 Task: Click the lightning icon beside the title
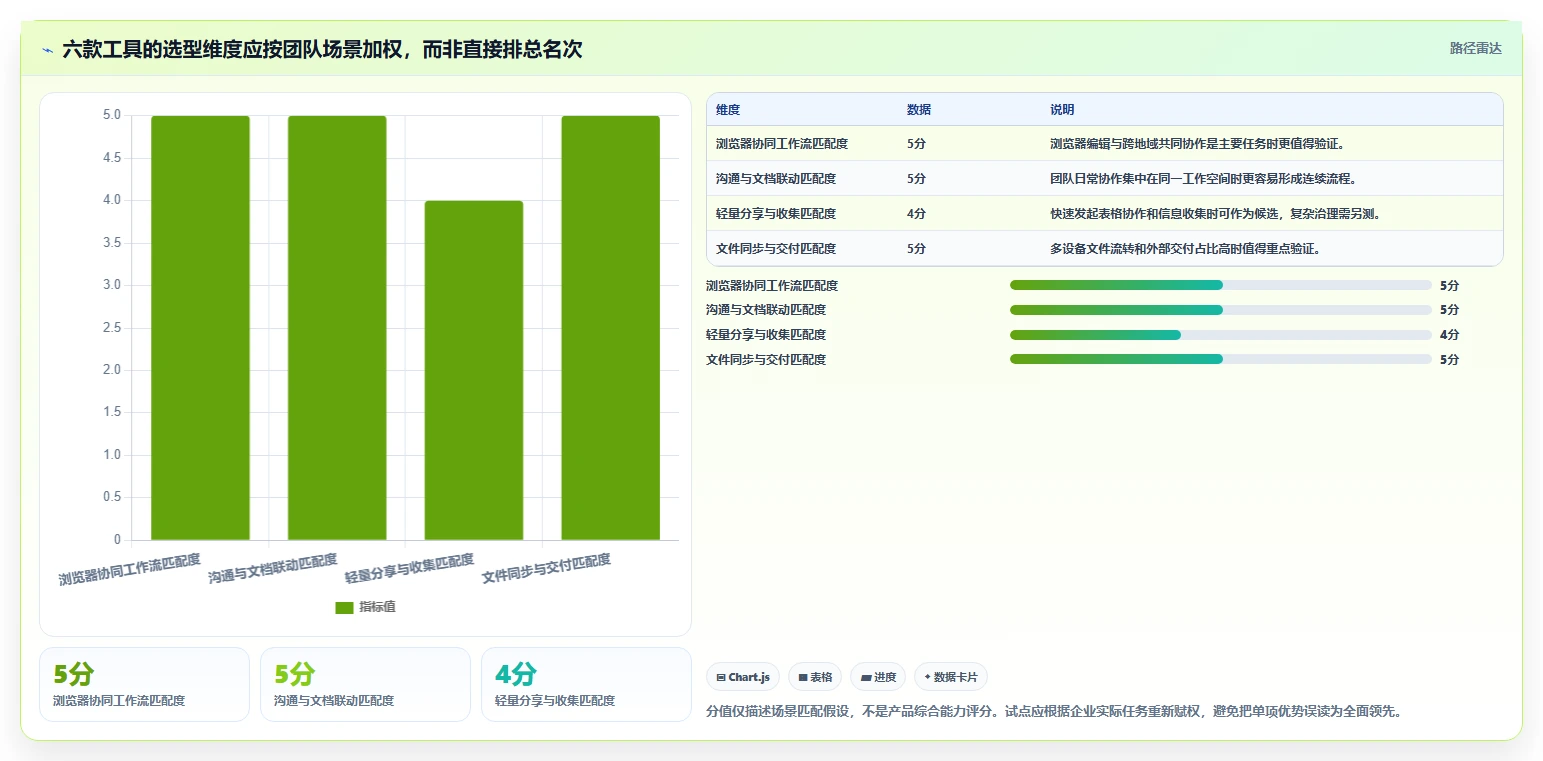pyautogui.click(x=48, y=49)
